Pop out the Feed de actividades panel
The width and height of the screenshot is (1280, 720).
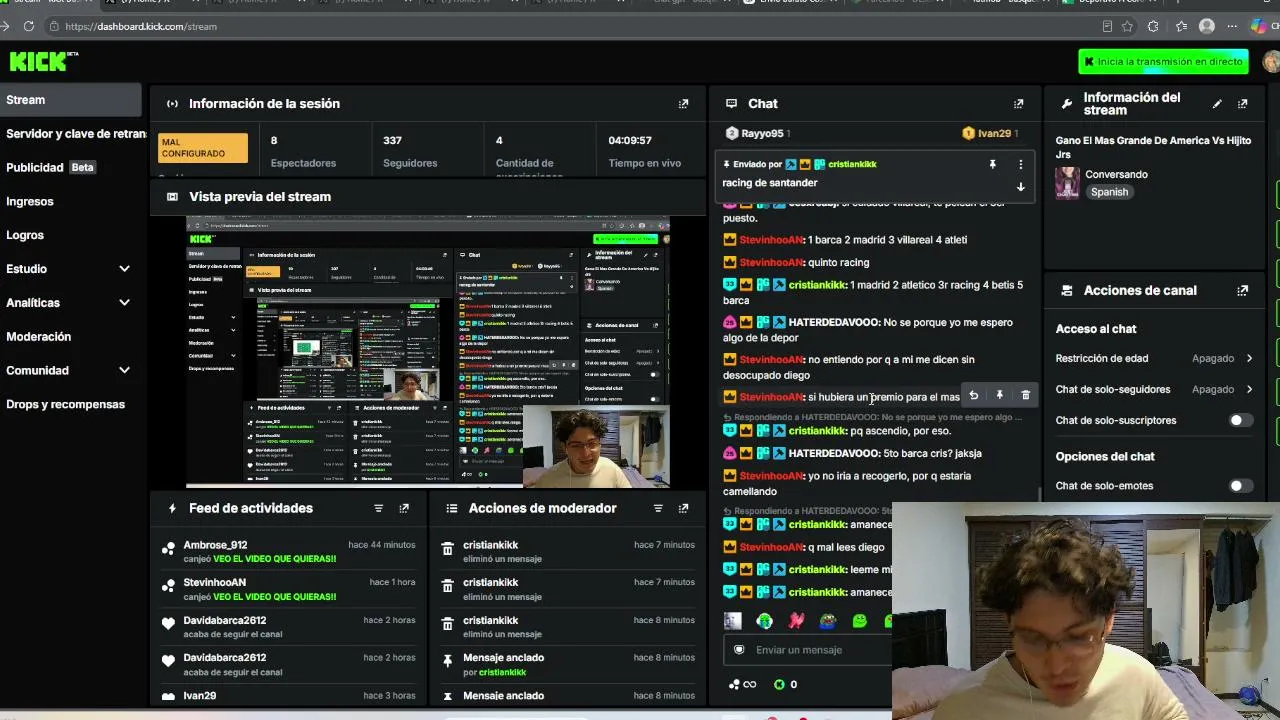pyautogui.click(x=403, y=508)
